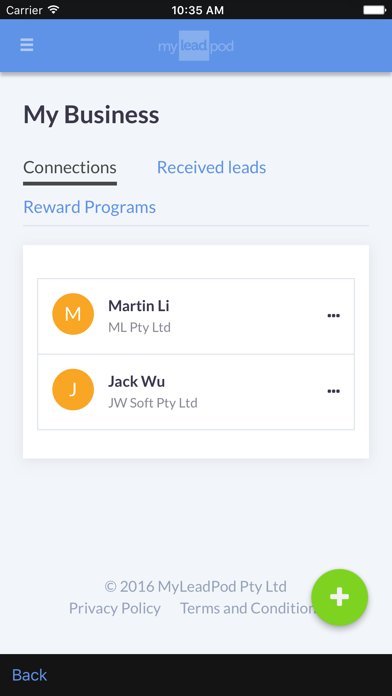Tap the JW Soft Pty Ltd label
The width and height of the screenshot is (392, 696).
(153, 403)
